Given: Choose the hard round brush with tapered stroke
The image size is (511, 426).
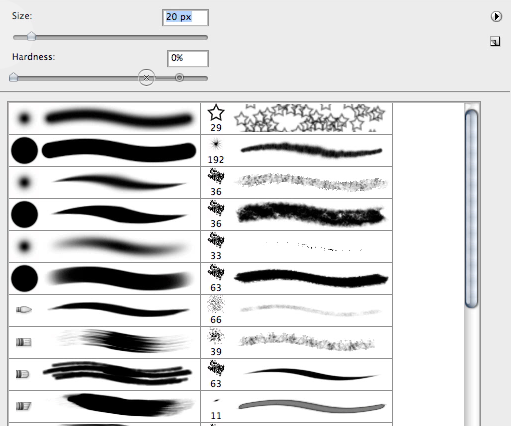Looking at the screenshot, I should (104, 215).
